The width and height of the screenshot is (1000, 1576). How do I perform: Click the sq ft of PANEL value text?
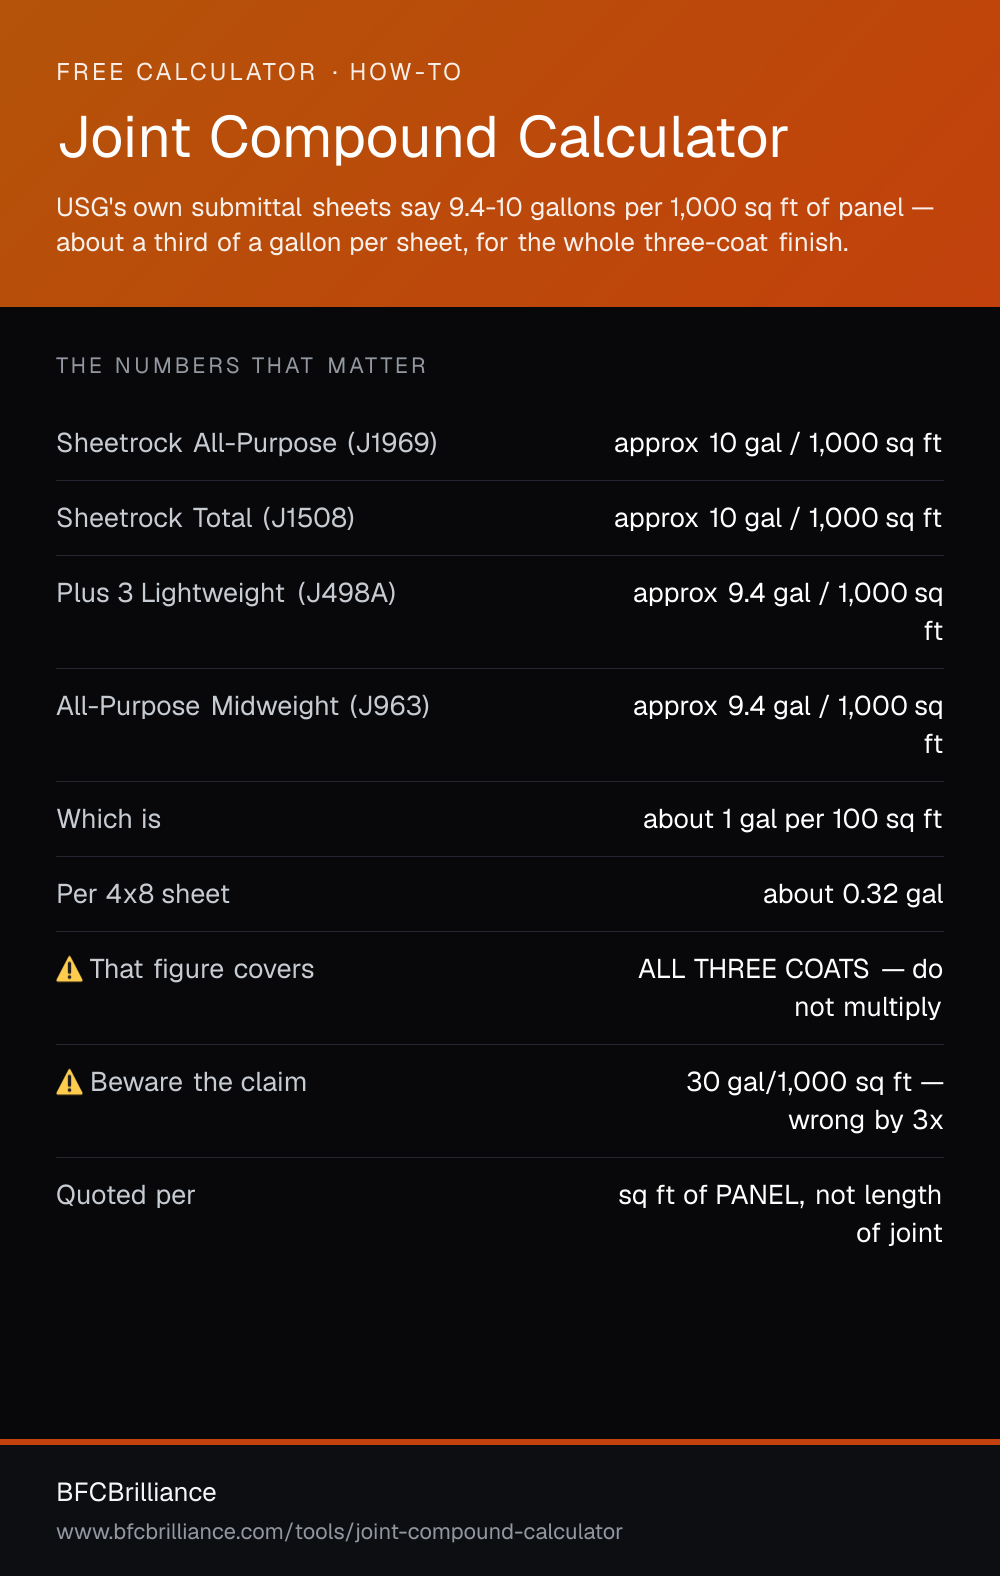tap(780, 1214)
